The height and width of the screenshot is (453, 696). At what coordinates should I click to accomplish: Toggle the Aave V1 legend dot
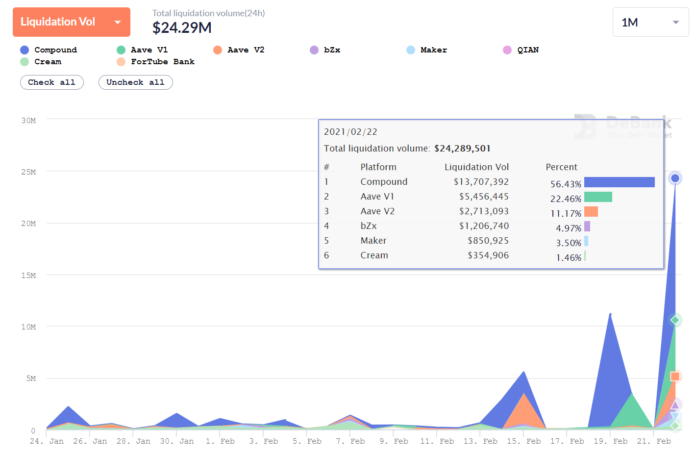(121, 49)
